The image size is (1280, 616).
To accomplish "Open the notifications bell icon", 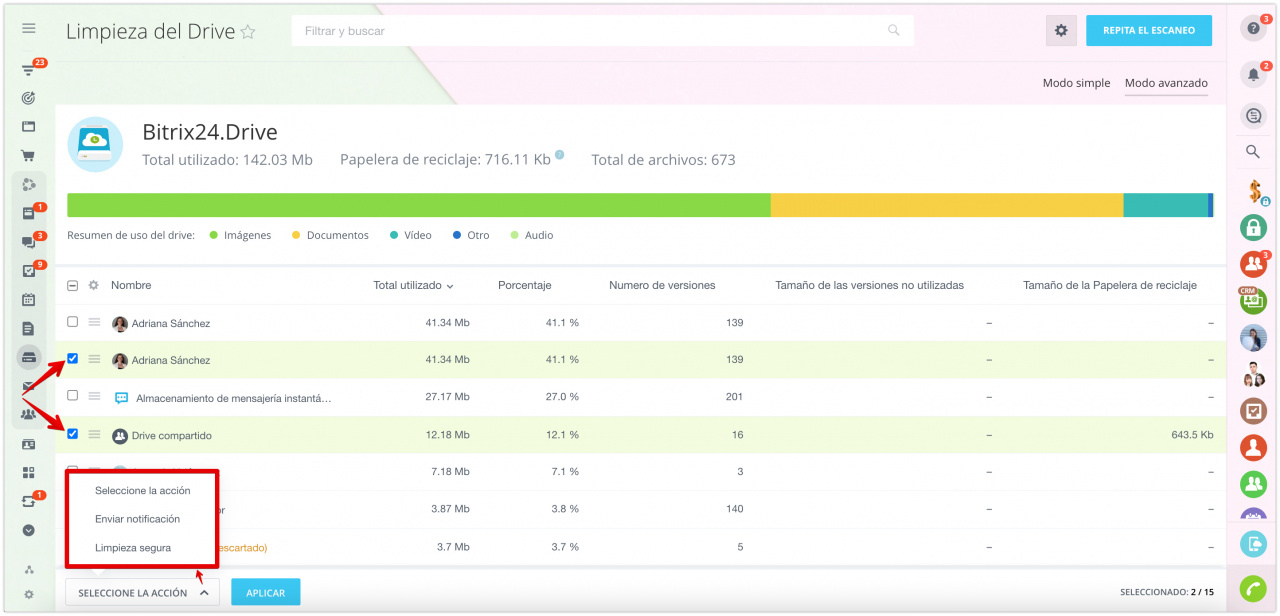I will tap(1253, 74).
